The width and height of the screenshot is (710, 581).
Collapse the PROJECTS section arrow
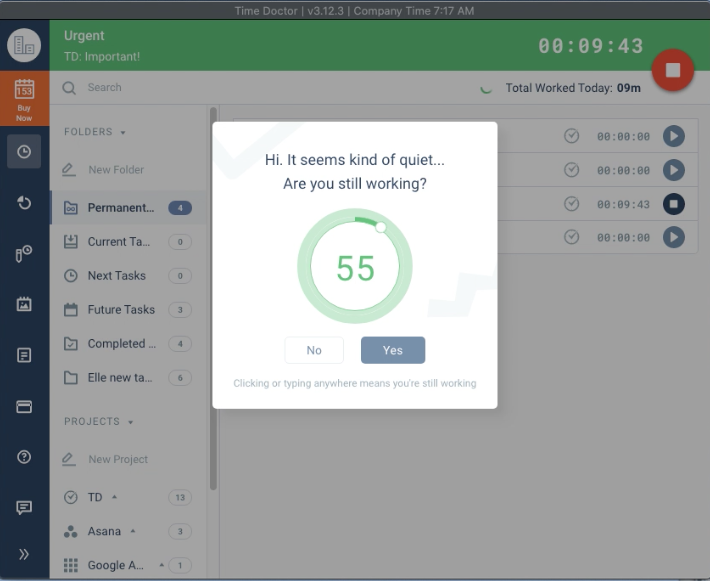130,423
